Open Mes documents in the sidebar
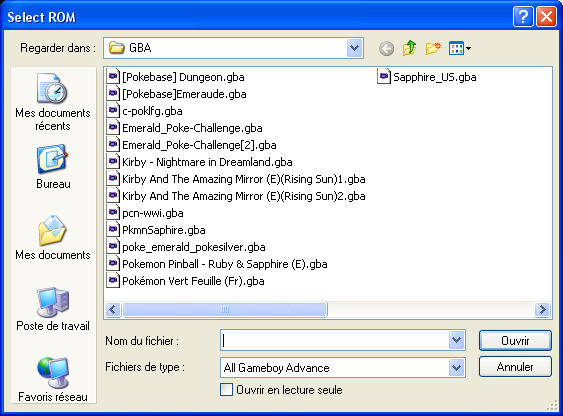 53,238
